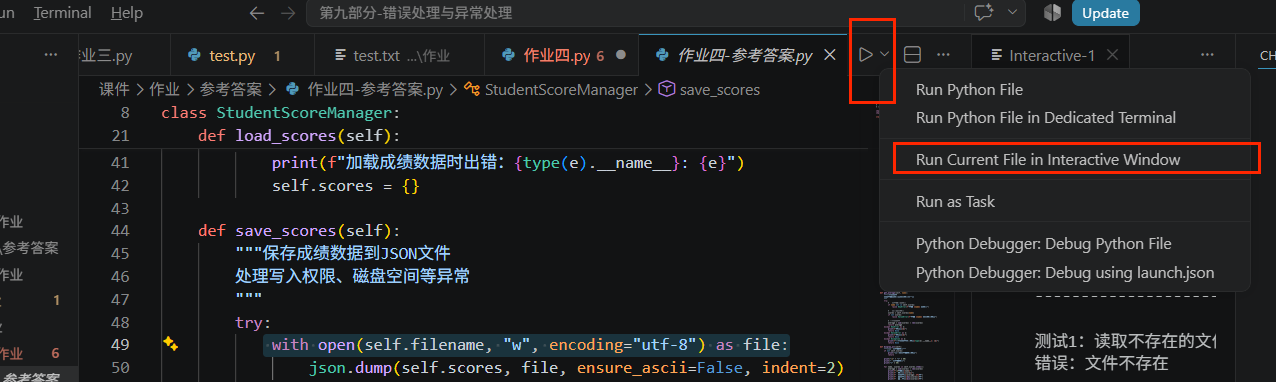Image resolution: width=1276 pixels, height=382 pixels.
Task: Open the run options dropdown arrow
Action: coord(884,55)
